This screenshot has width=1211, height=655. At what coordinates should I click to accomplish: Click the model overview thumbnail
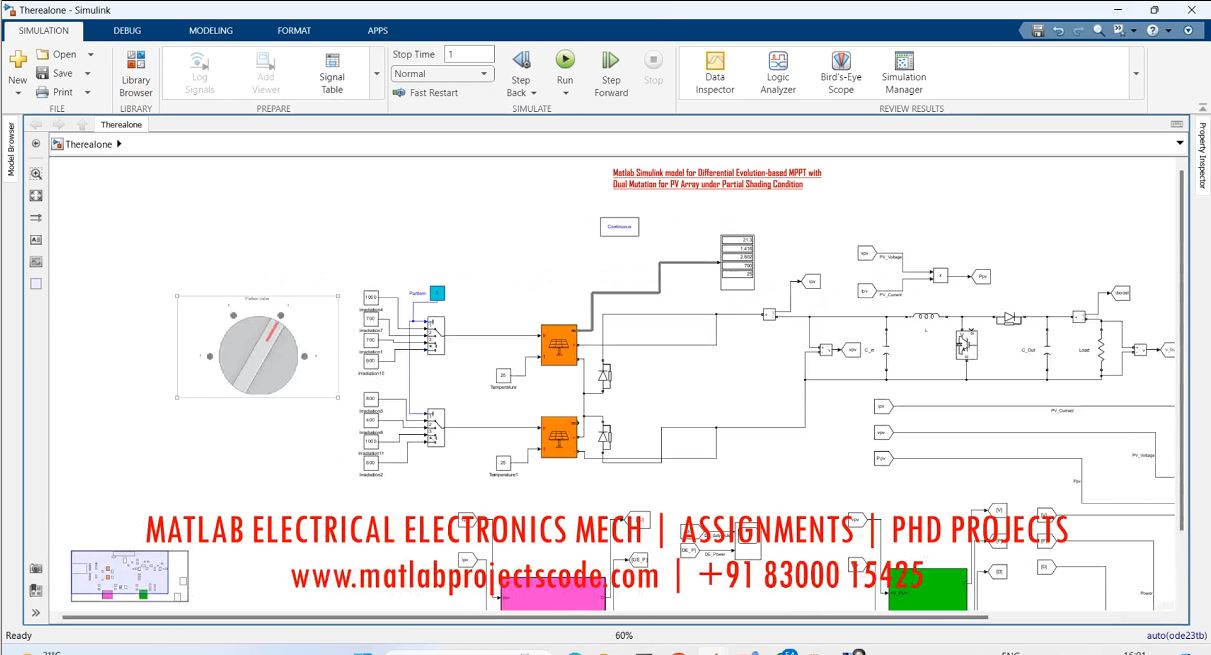(129, 577)
